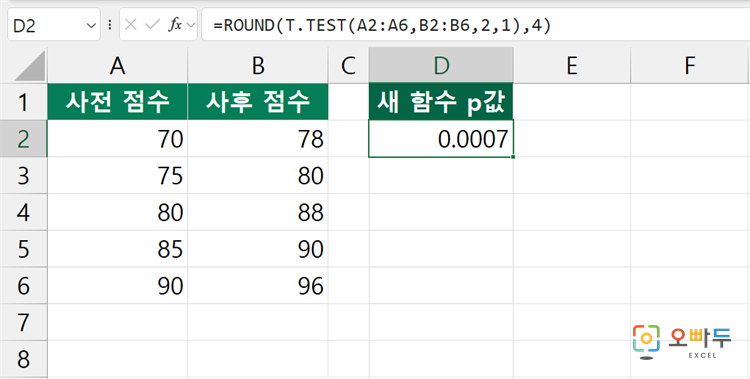Image resolution: width=750 pixels, height=379 pixels.
Task: Select cell B4 with value 88
Action: point(258,212)
